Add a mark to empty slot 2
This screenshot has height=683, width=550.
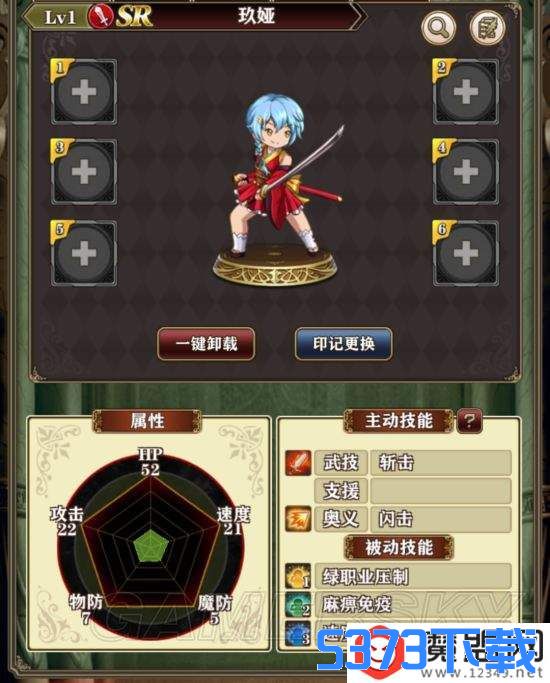click(466, 91)
